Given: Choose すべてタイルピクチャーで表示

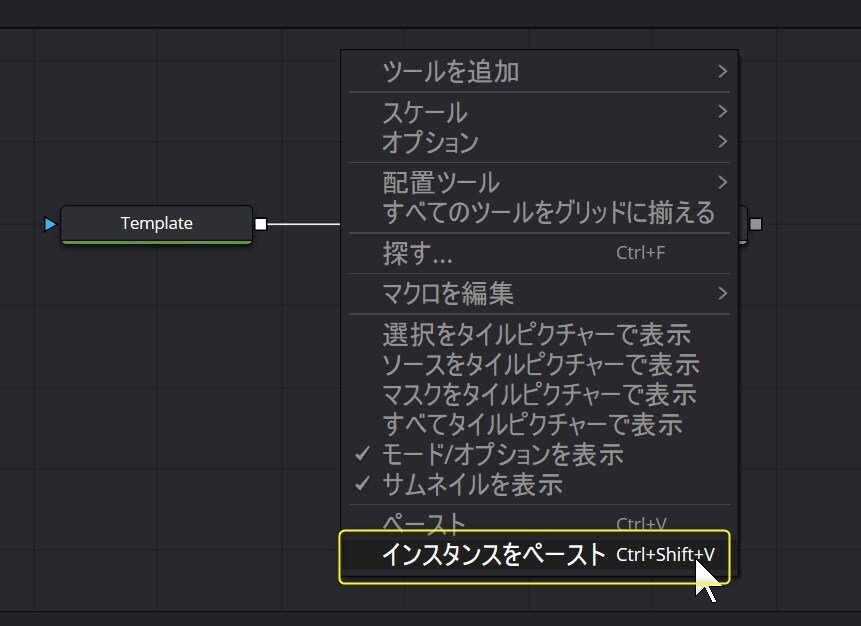Looking at the screenshot, I should click(539, 424).
